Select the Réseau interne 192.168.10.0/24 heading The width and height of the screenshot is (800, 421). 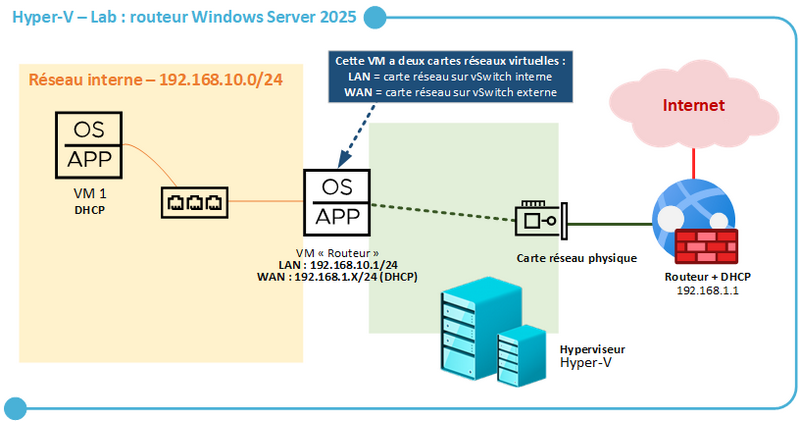coord(156,80)
